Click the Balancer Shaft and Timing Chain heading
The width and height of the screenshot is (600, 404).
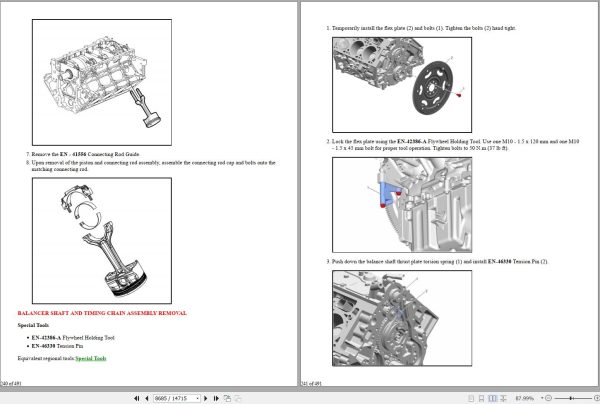pos(102,313)
